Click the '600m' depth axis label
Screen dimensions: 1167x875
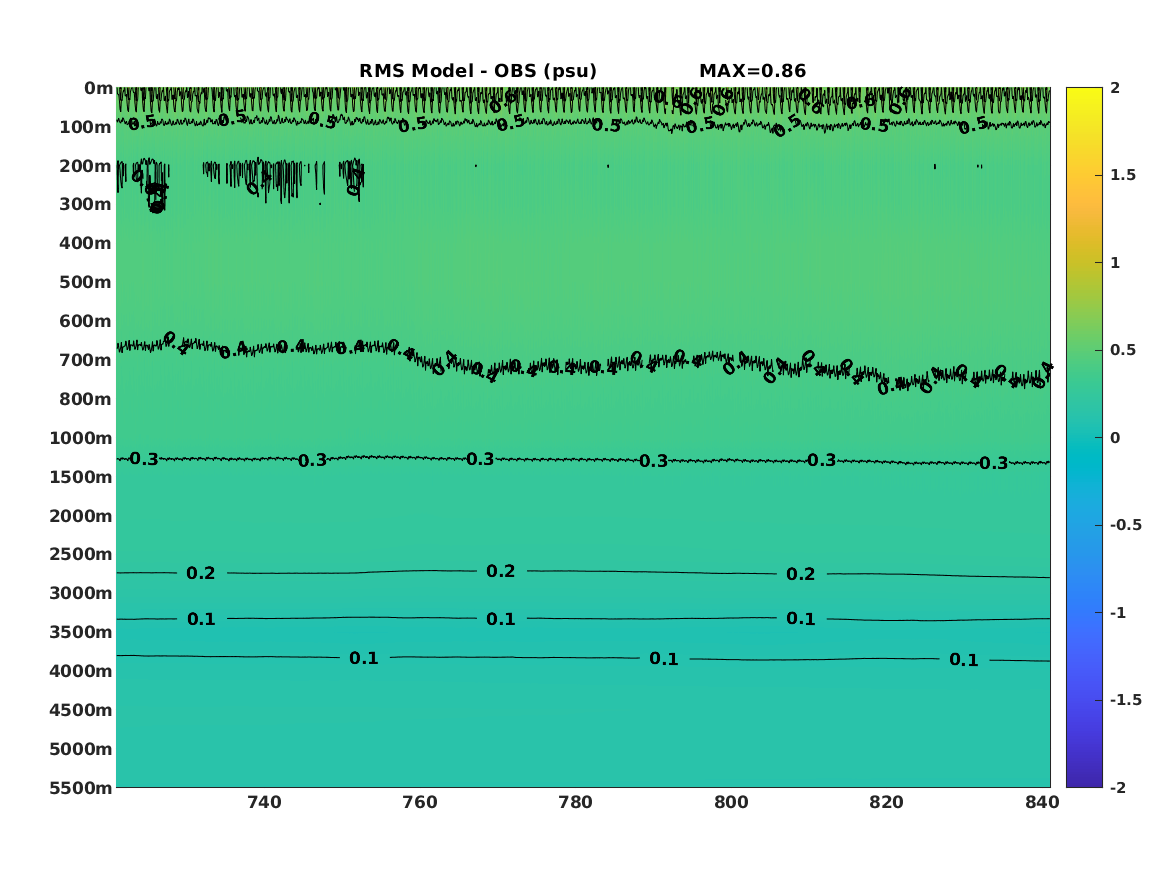[86, 321]
